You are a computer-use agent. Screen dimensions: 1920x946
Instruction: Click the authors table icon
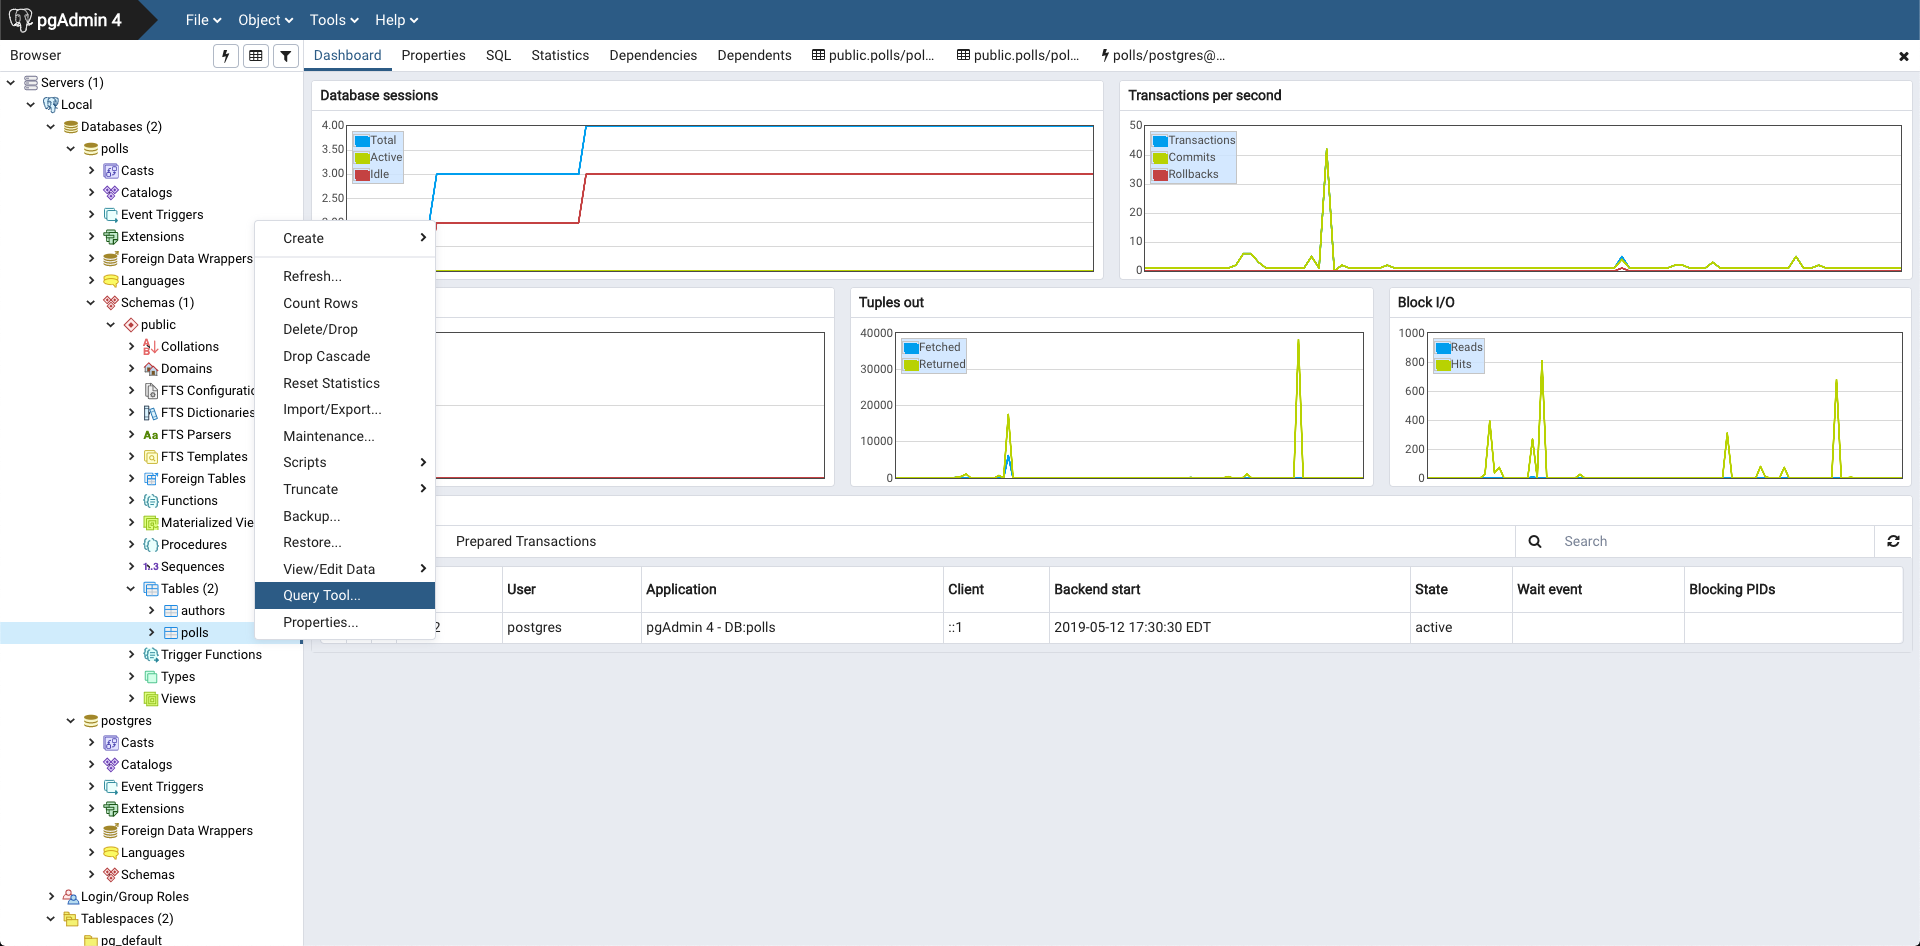(171, 611)
